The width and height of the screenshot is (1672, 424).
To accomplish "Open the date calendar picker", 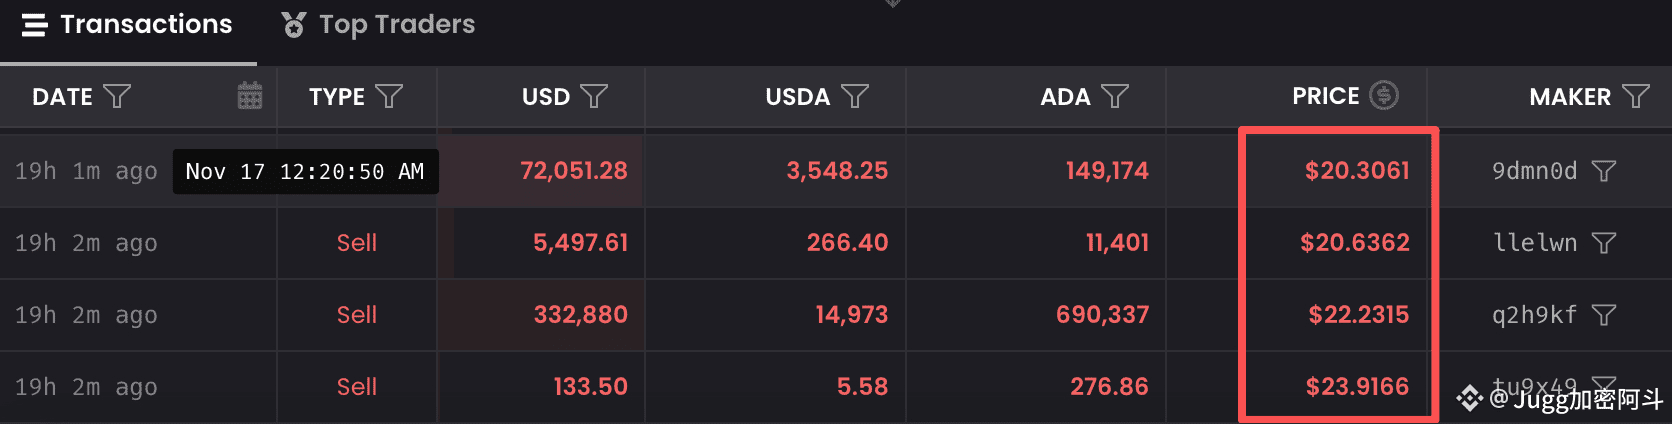I will (x=250, y=96).
